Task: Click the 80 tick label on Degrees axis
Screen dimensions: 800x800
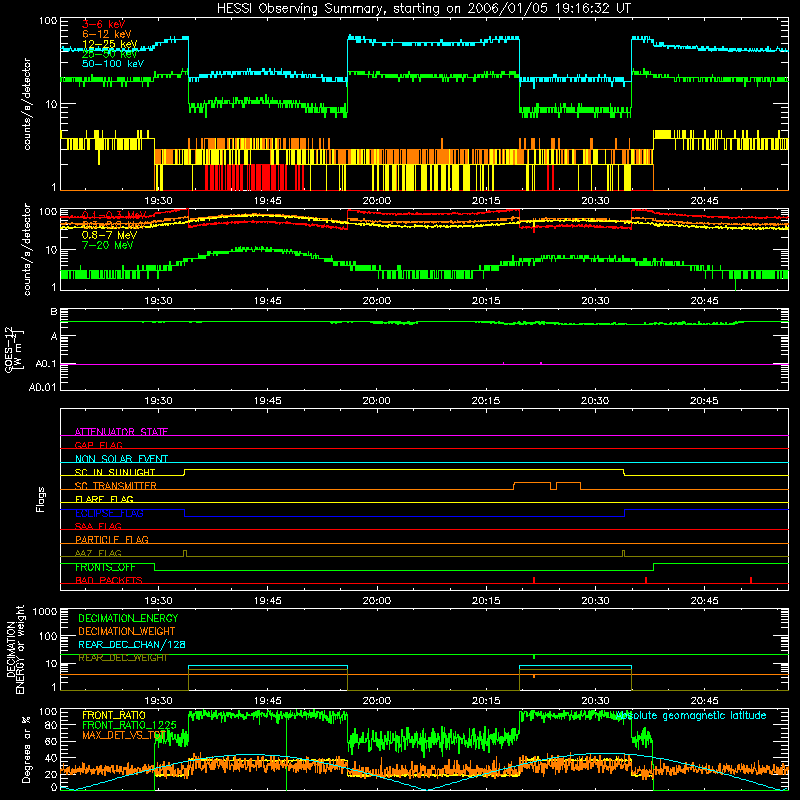Action: [51, 725]
